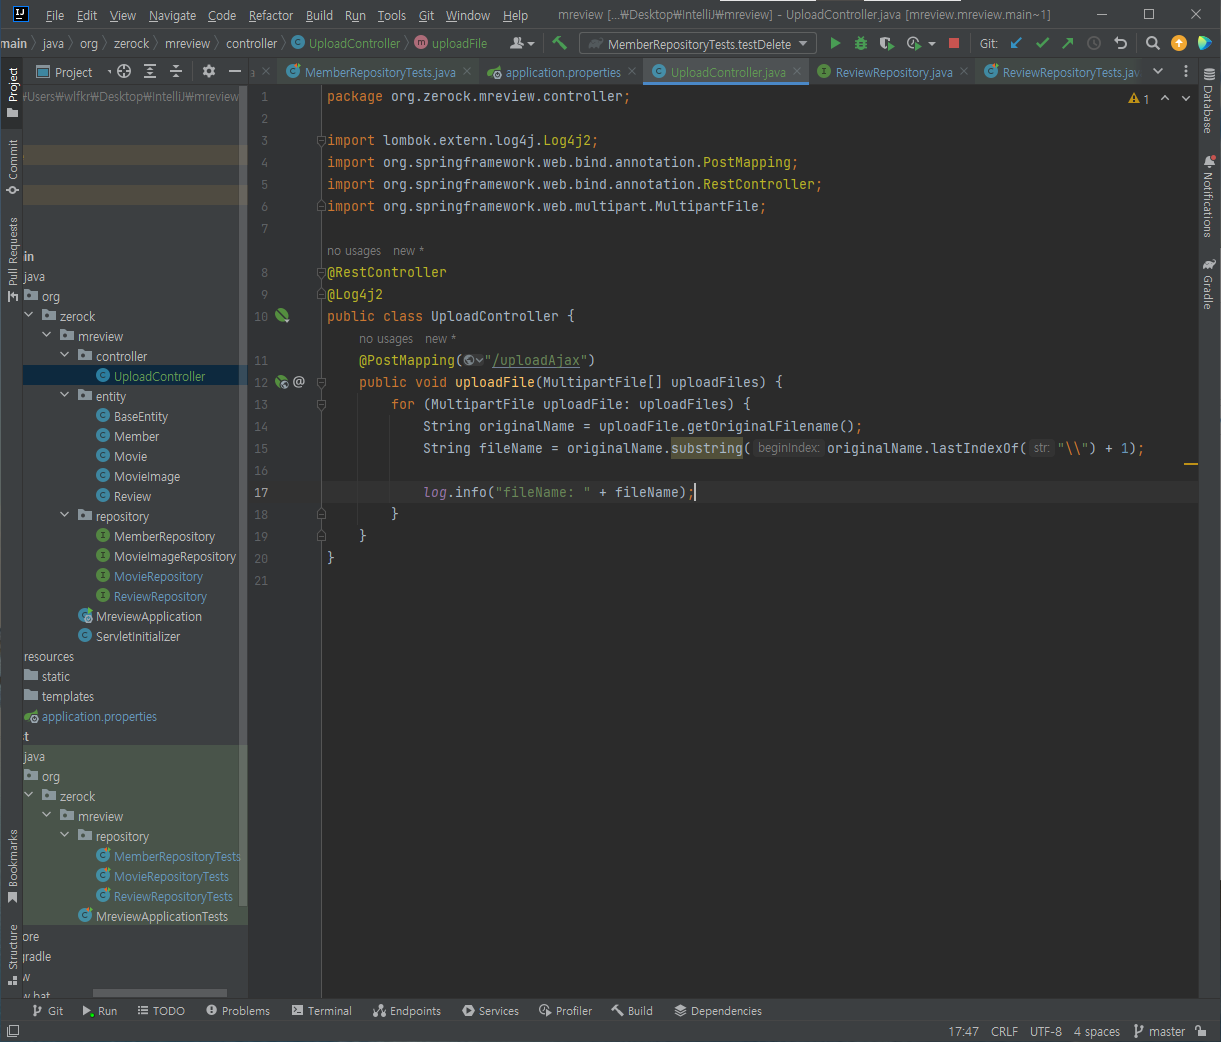Click the red Stop button
Viewport: 1221px width, 1042px height.
(x=954, y=43)
